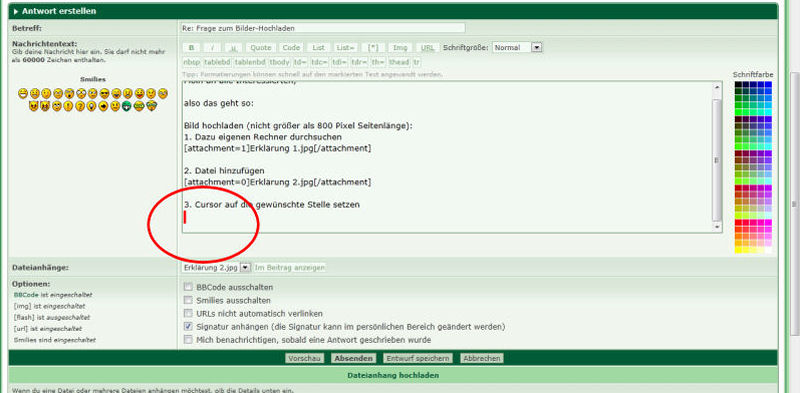This screenshot has height=393, width=800.
Task: Focus the Betreff subject field
Action: [x=323, y=28]
